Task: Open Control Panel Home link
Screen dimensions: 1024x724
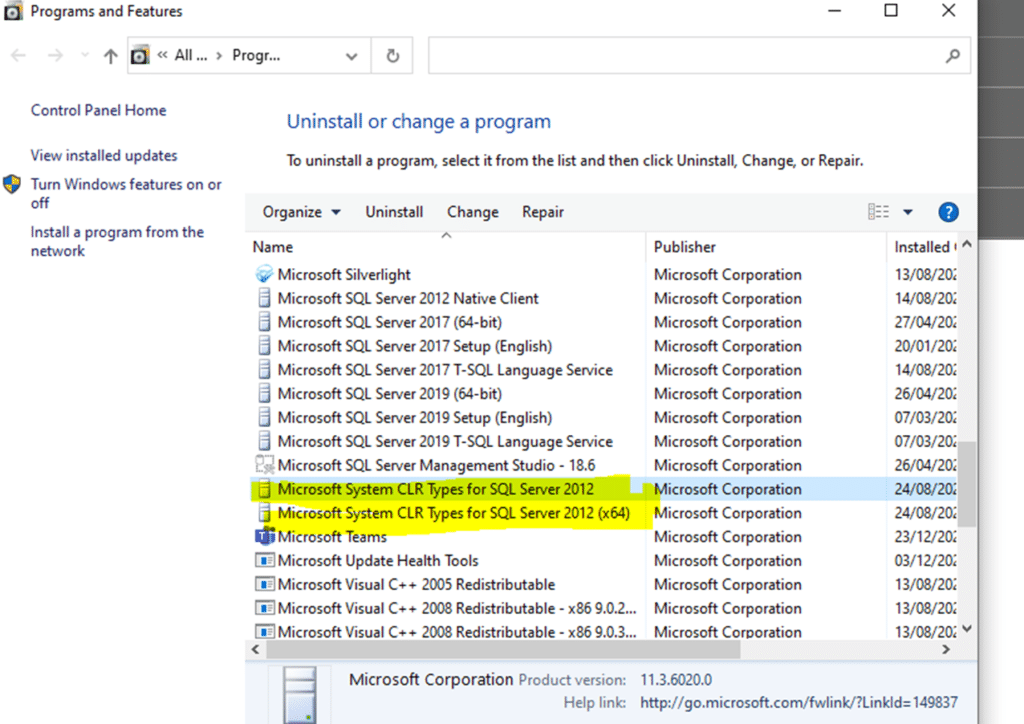Action: coord(99,110)
